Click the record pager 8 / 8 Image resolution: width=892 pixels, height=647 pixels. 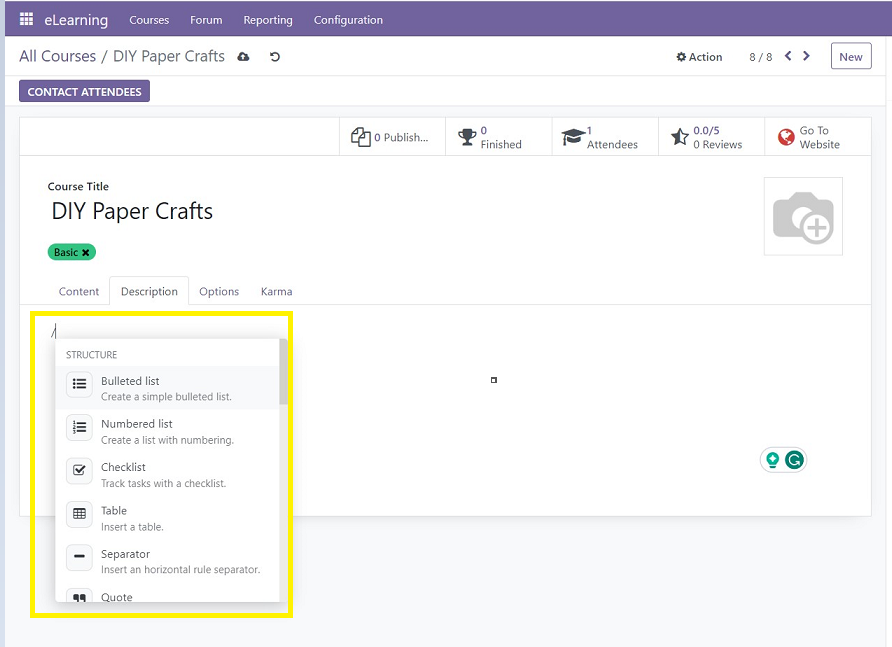coord(760,57)
